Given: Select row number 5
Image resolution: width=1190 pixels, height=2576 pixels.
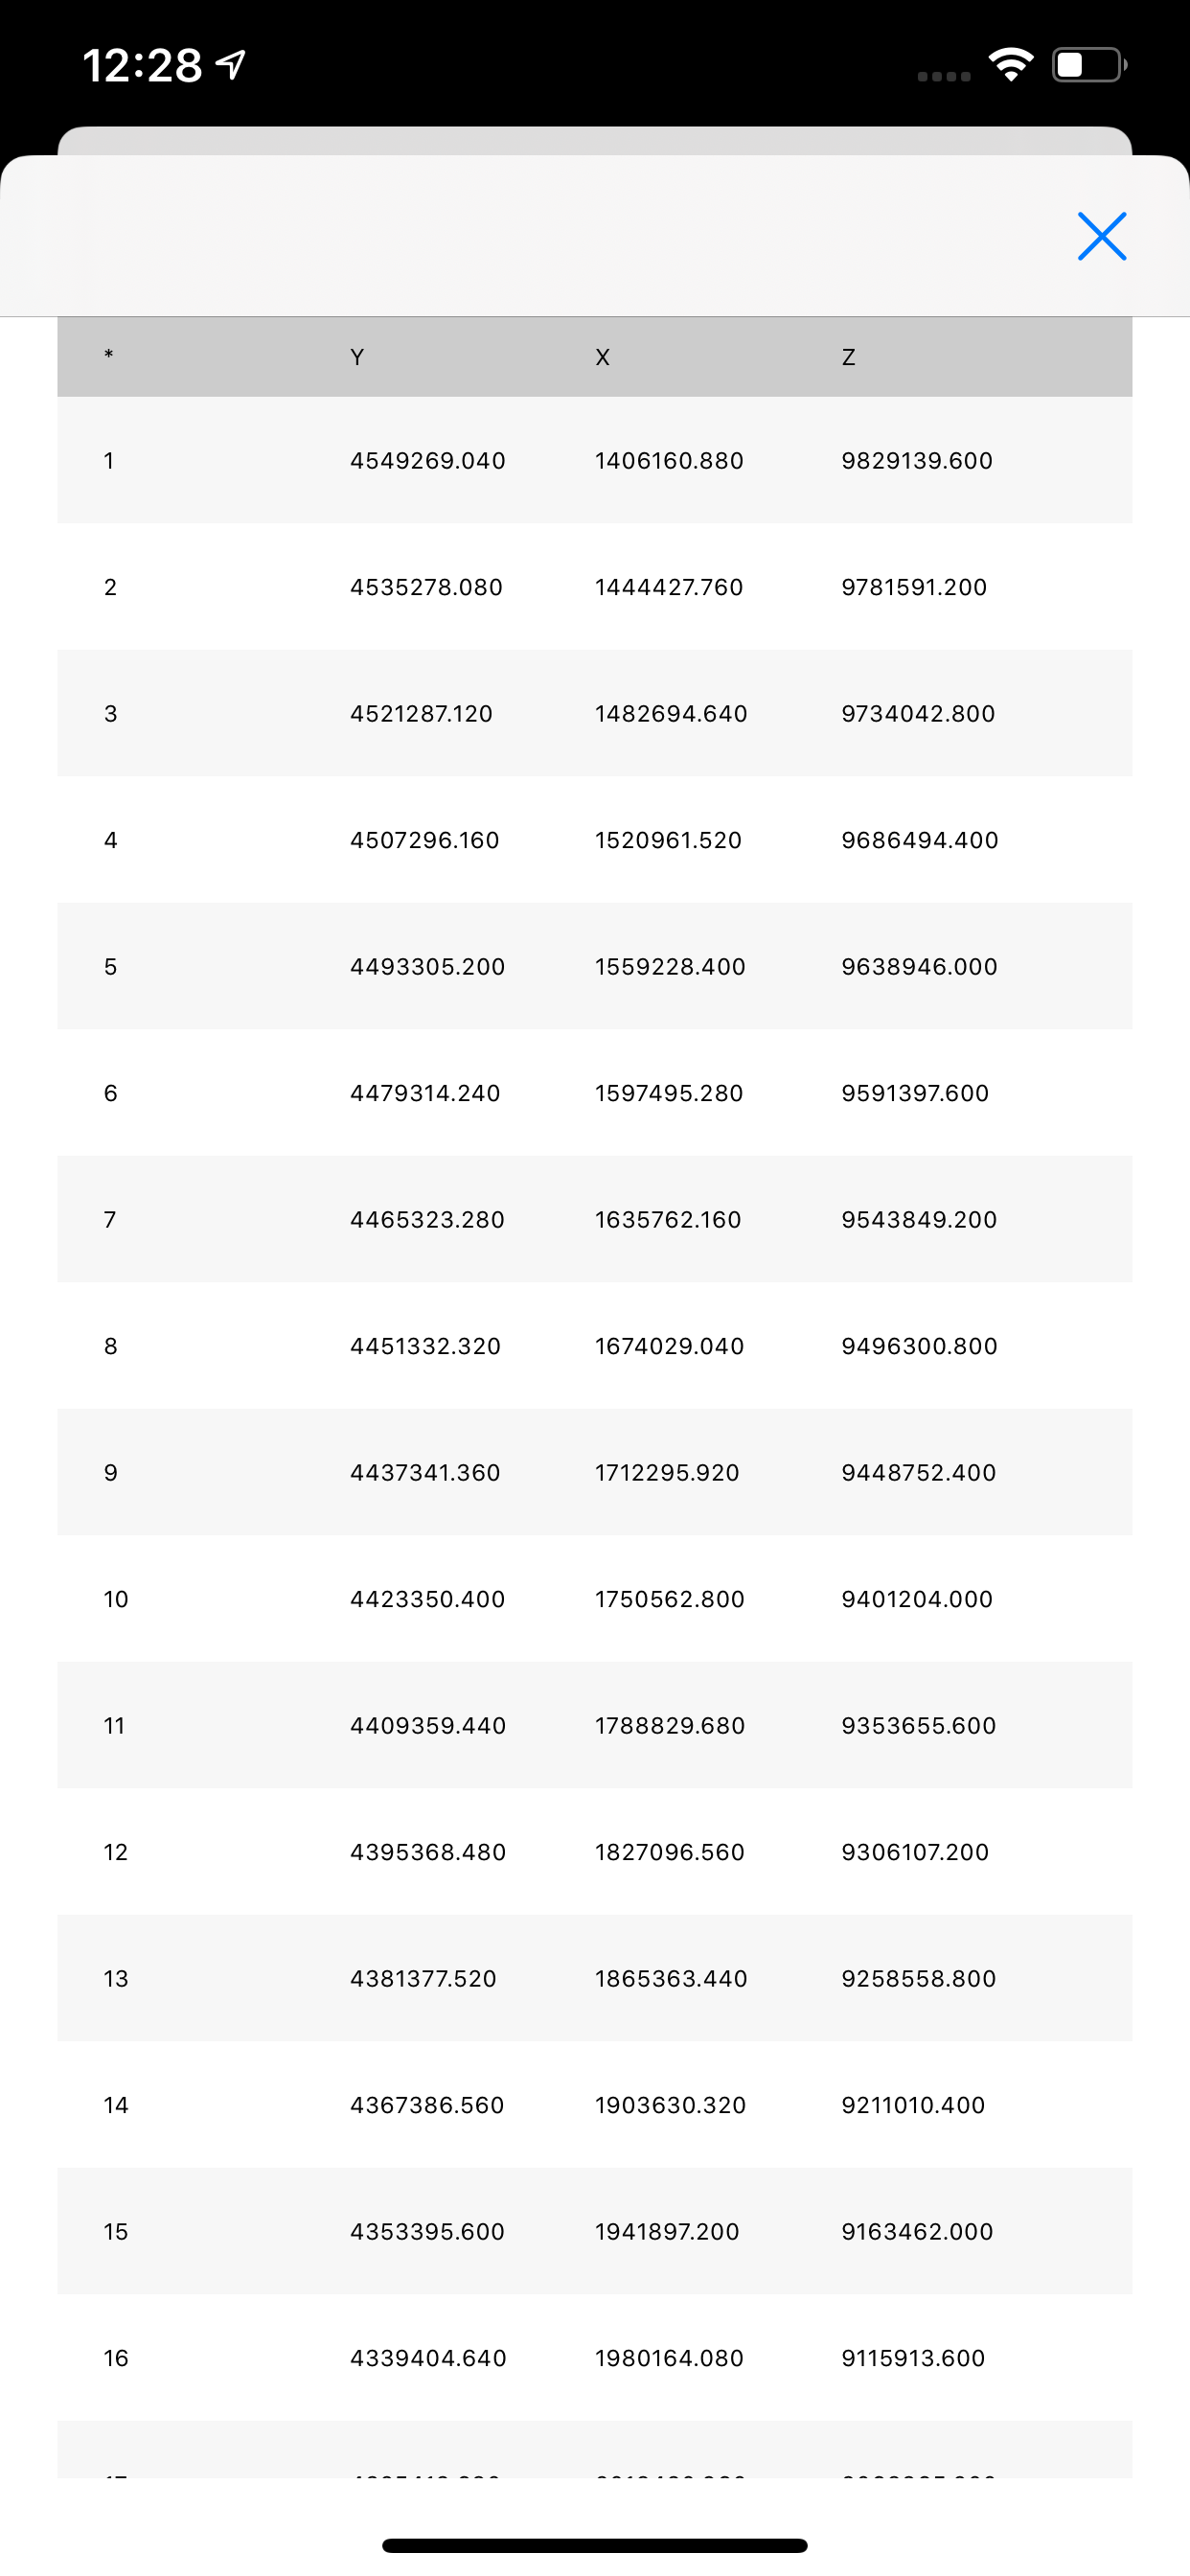Looking at the screenshot, I should point(110,967).
